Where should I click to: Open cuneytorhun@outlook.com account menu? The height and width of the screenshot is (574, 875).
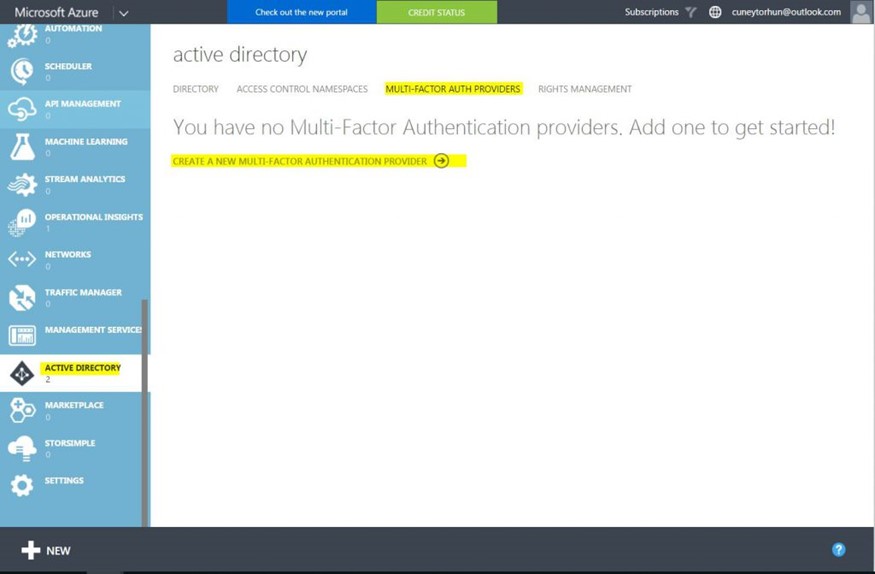(x=786, y=12)
